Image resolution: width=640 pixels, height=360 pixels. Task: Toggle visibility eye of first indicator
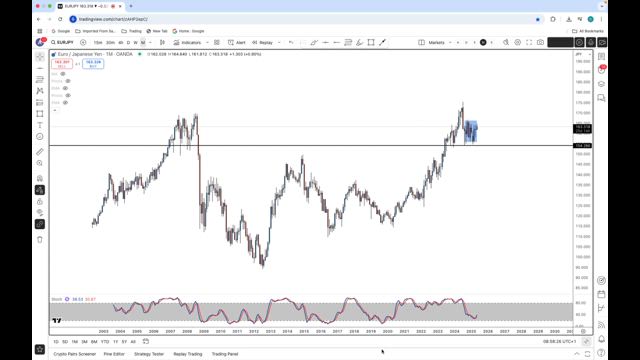(x=63, y=74)
